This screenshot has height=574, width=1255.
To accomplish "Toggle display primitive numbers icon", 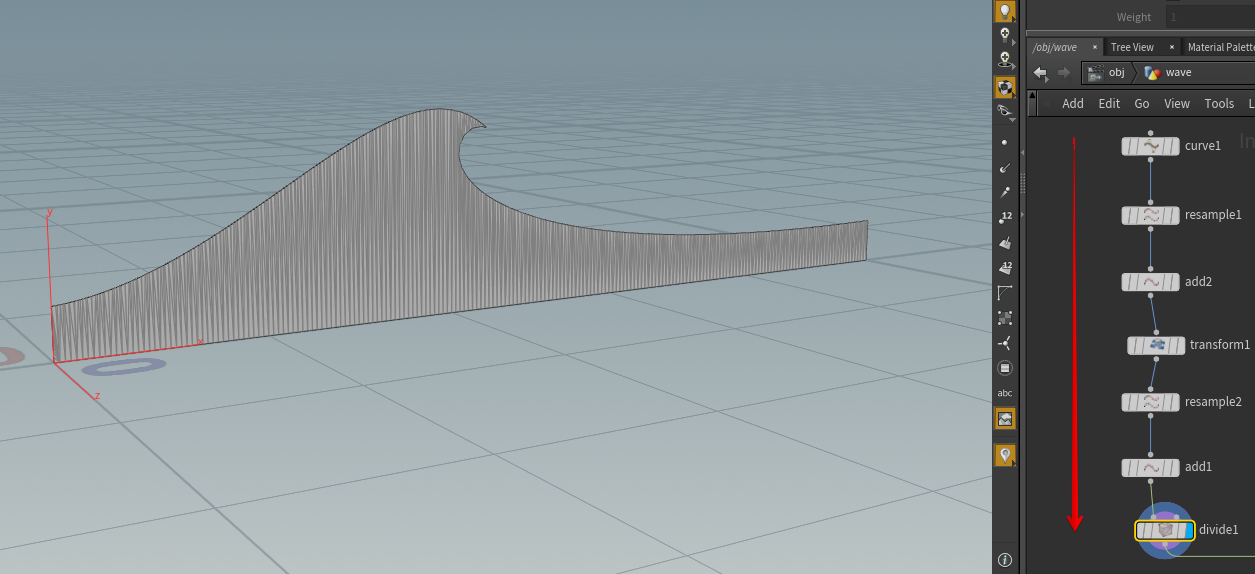I will 1005,267.
